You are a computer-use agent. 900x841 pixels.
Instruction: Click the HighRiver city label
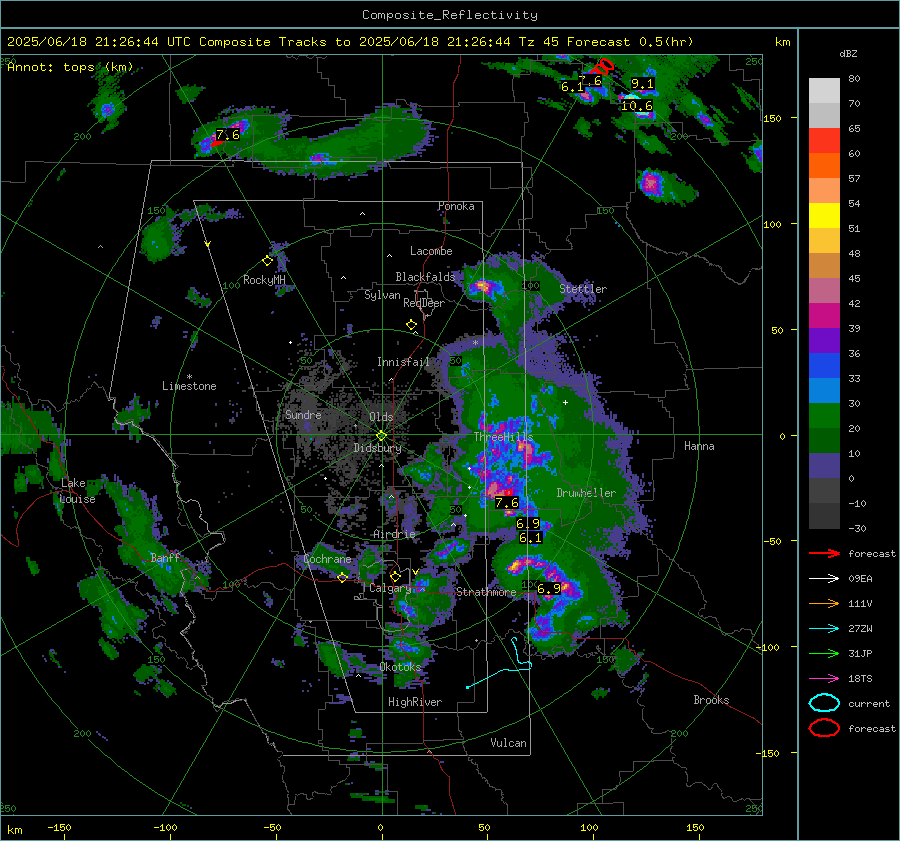415,702
